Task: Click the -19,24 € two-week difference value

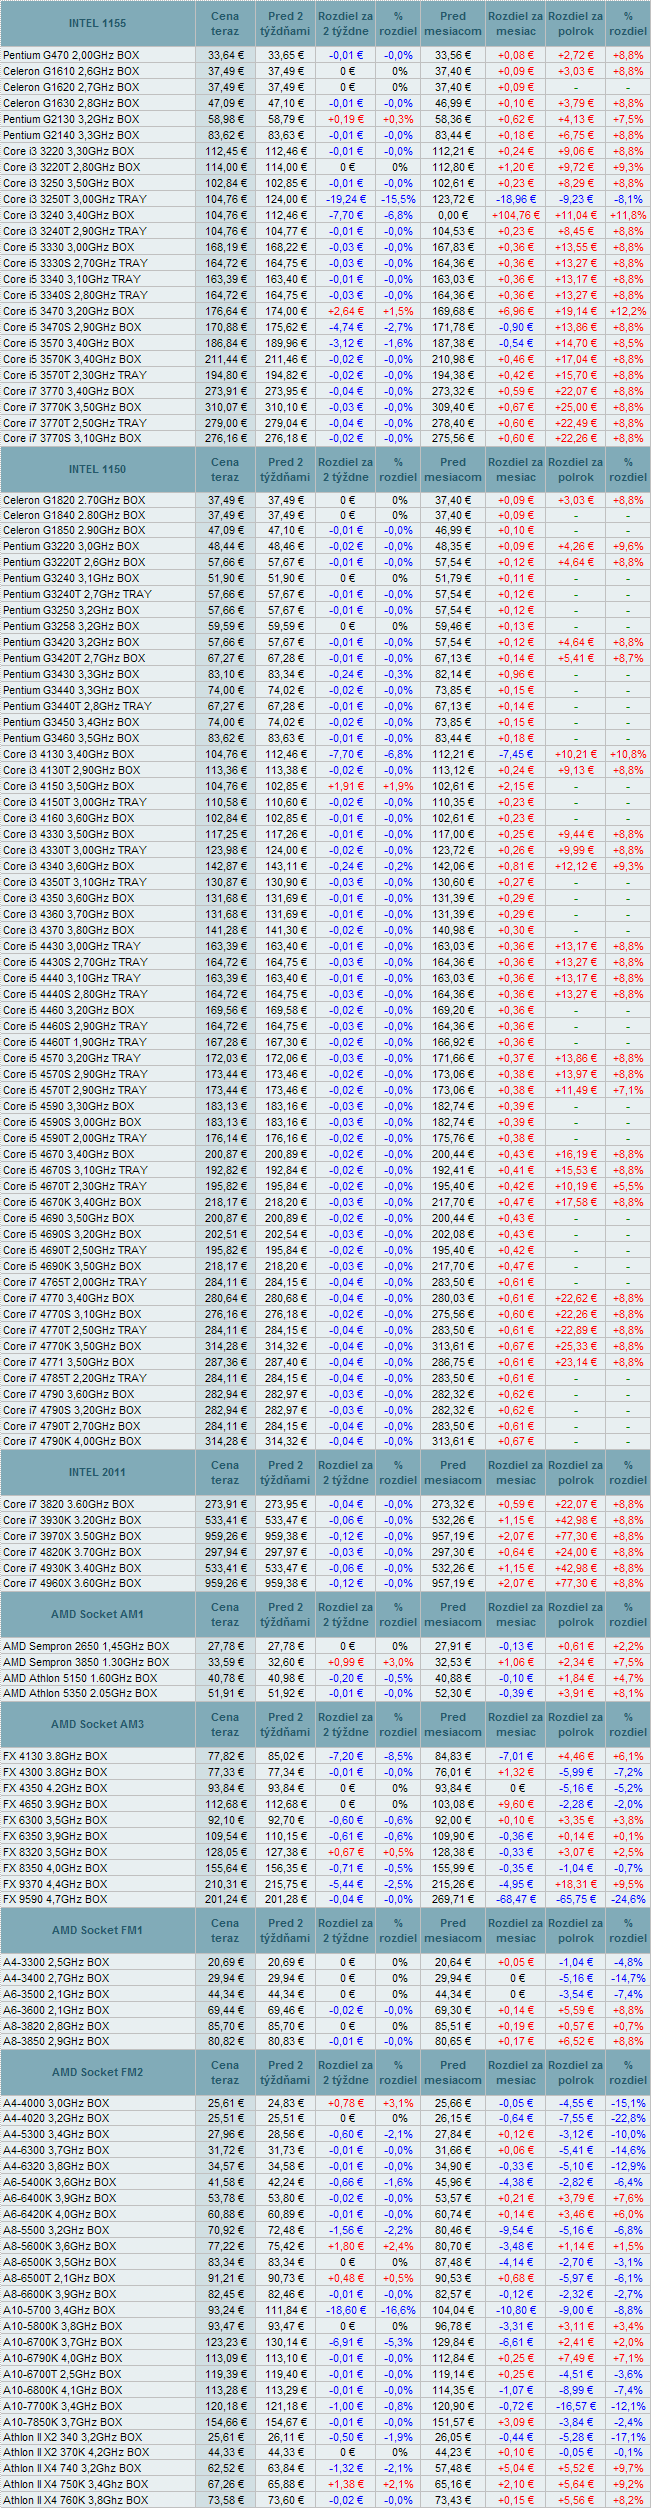Action: tap(345, 199)
